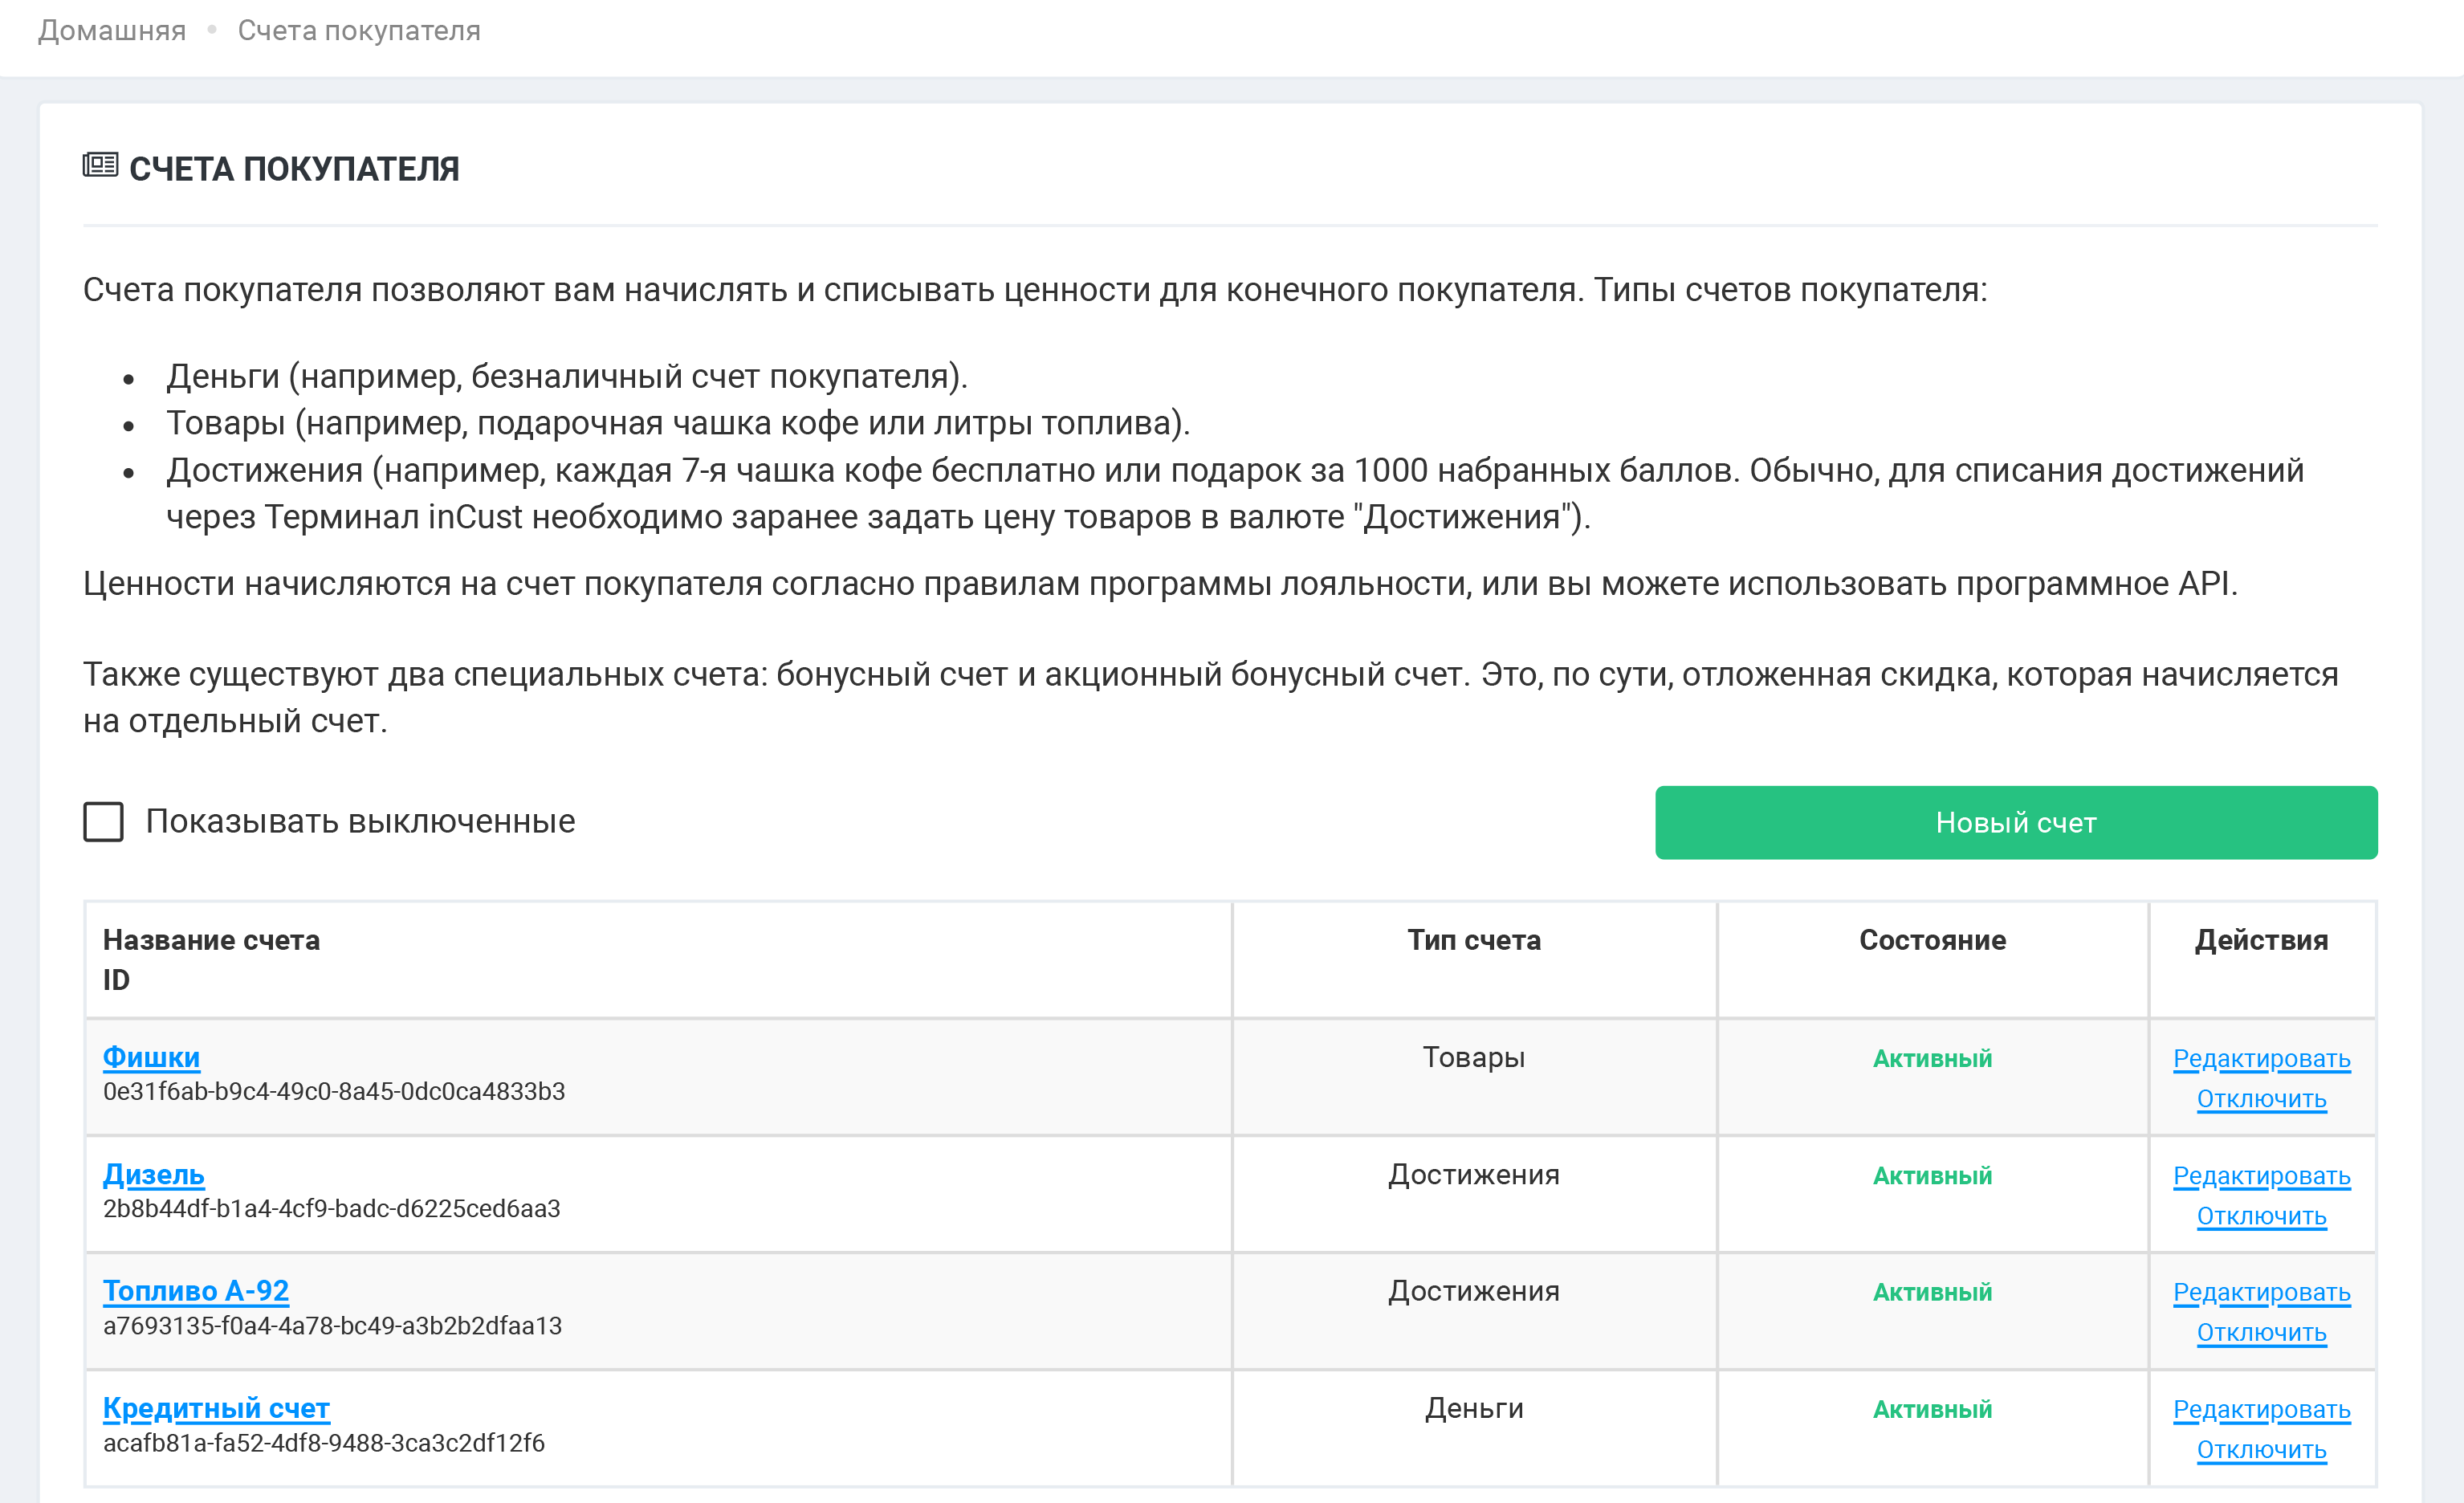Image resolution: width=2464 pixels, height=1503 pixels.
Task: Click the Тип счета column header
Action: (x=1473, y=940)
